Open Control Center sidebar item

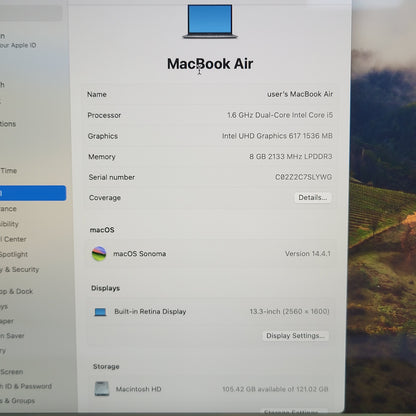pyautogui.click(x=13, y=239)
